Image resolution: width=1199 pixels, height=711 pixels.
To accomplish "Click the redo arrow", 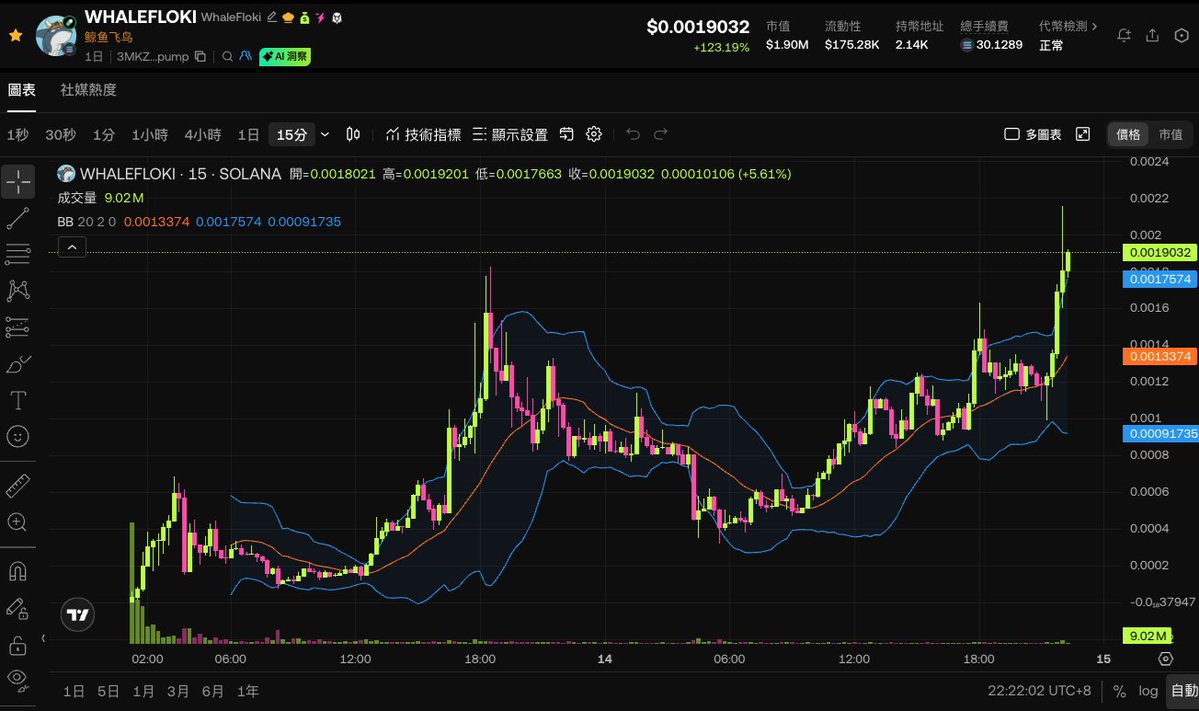I will [661, 135].
